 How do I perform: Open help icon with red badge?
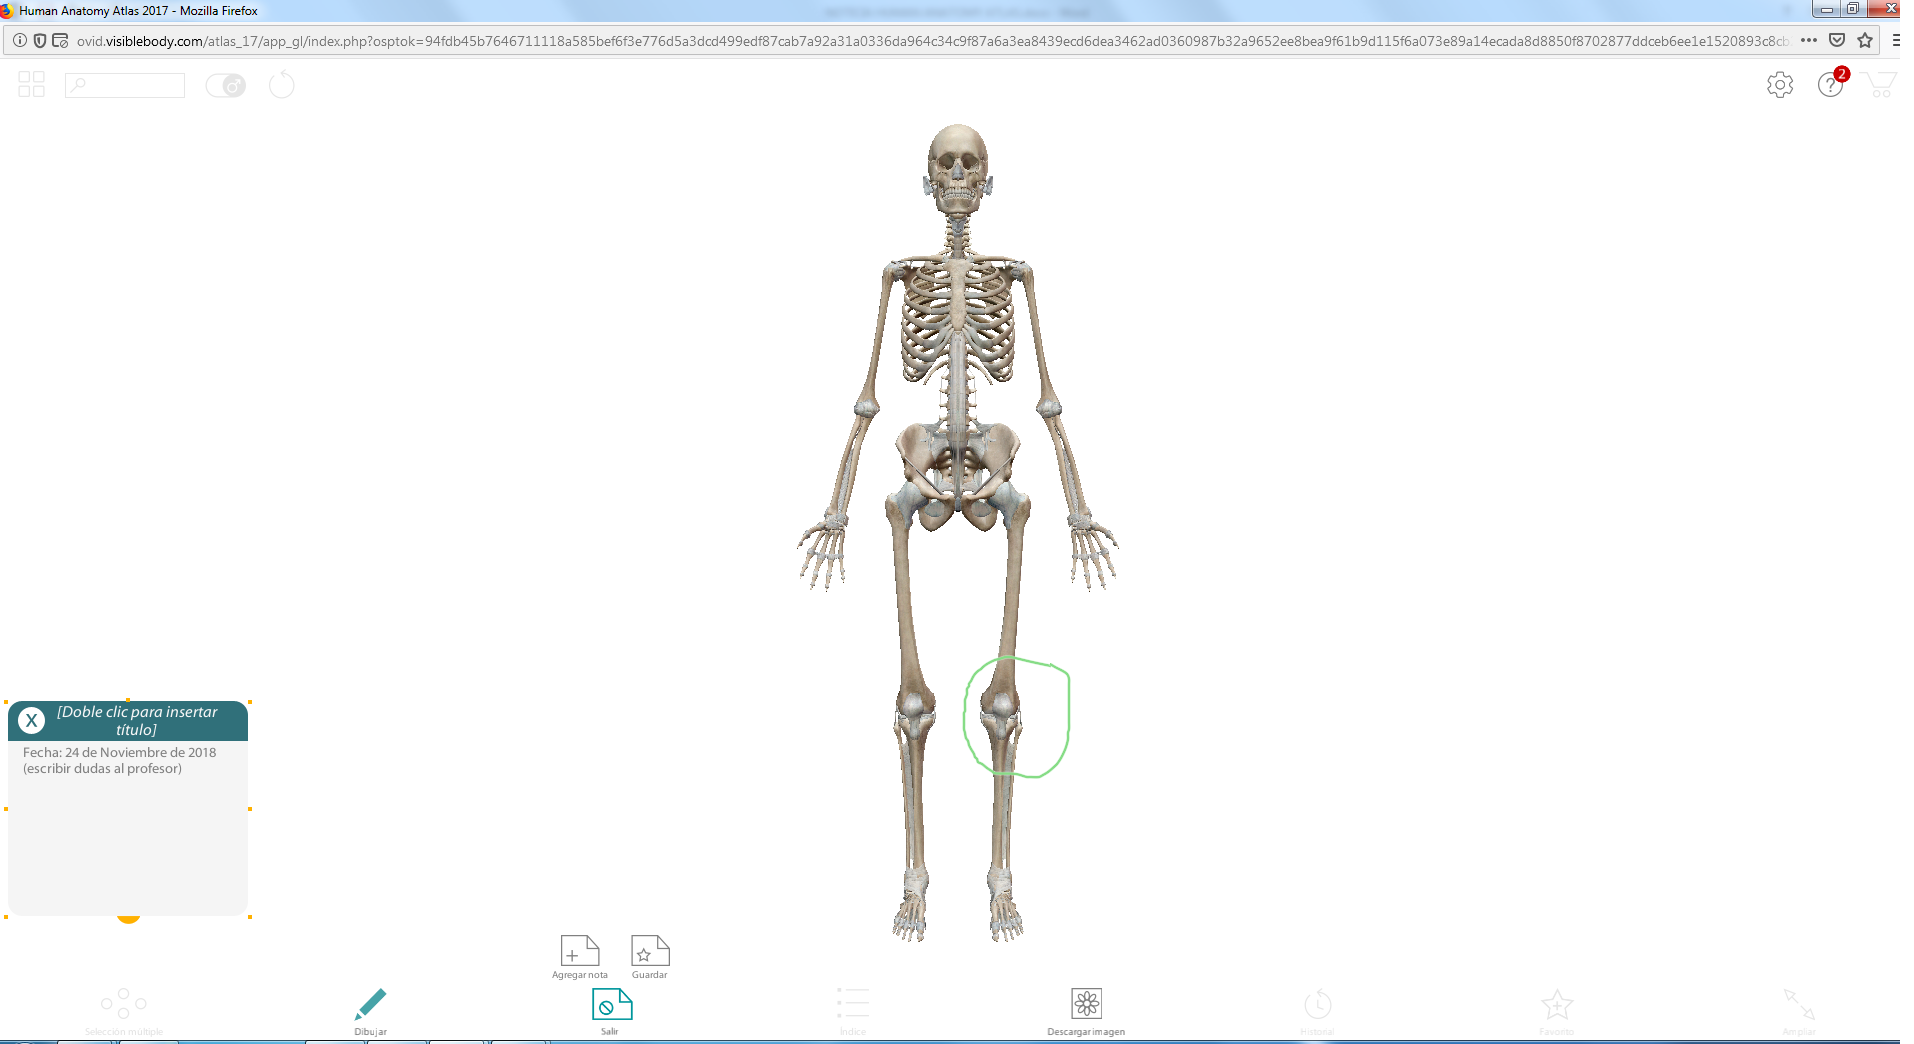(1830, 85)
